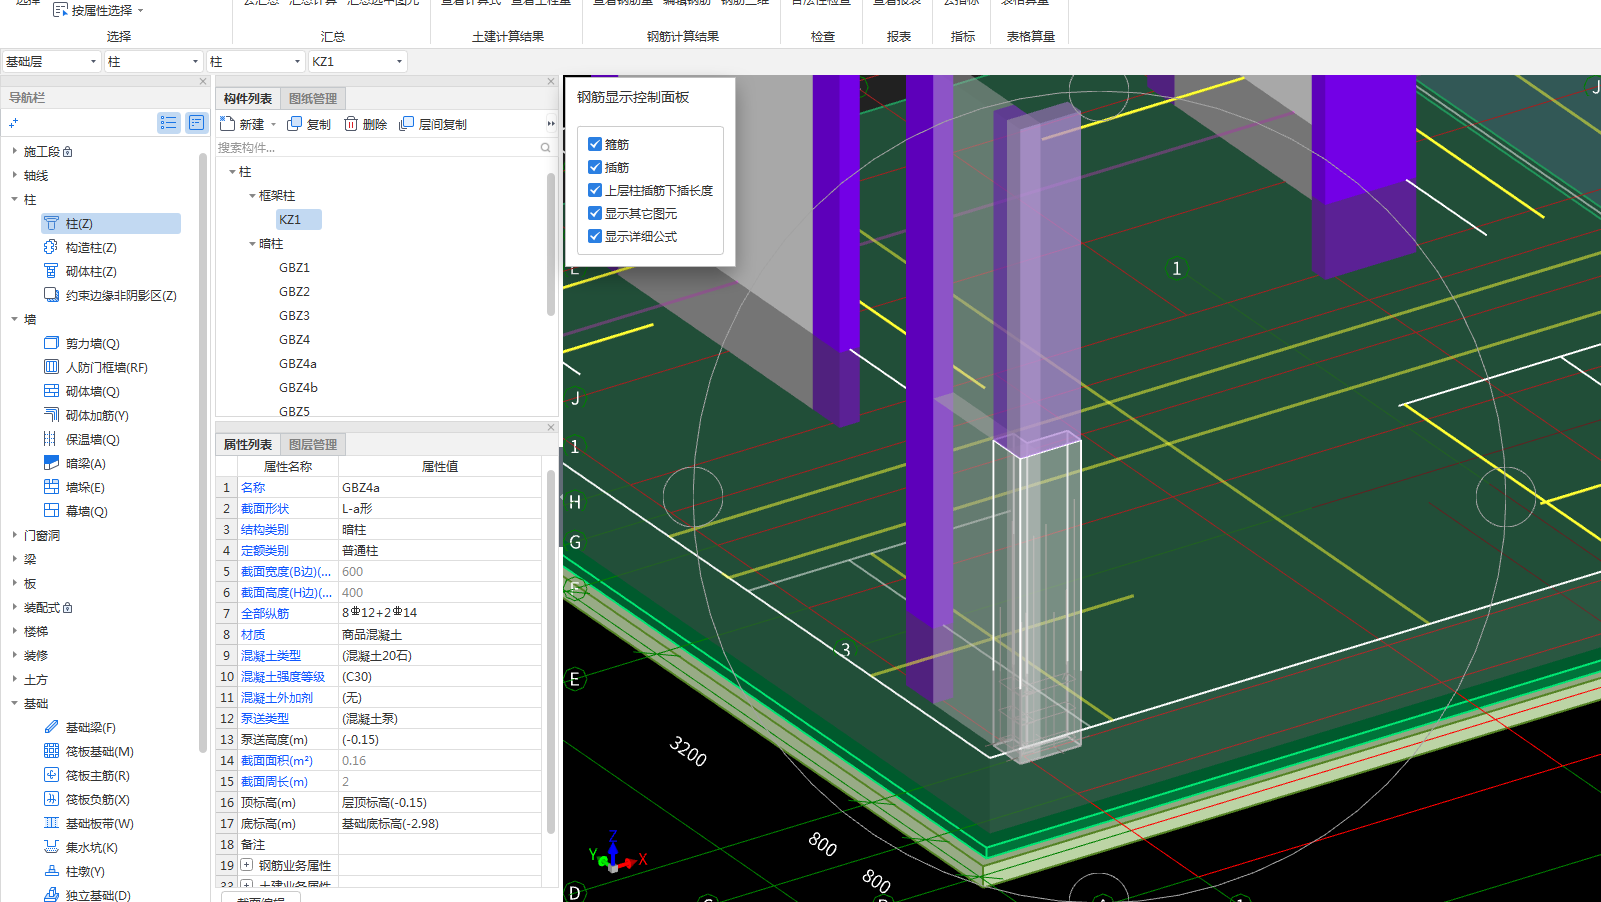Viewport: 1601px width, 902px height.
Task: Expand the toolbar overflow arrows in 构件列表
Action: click(x=550, y=124)
